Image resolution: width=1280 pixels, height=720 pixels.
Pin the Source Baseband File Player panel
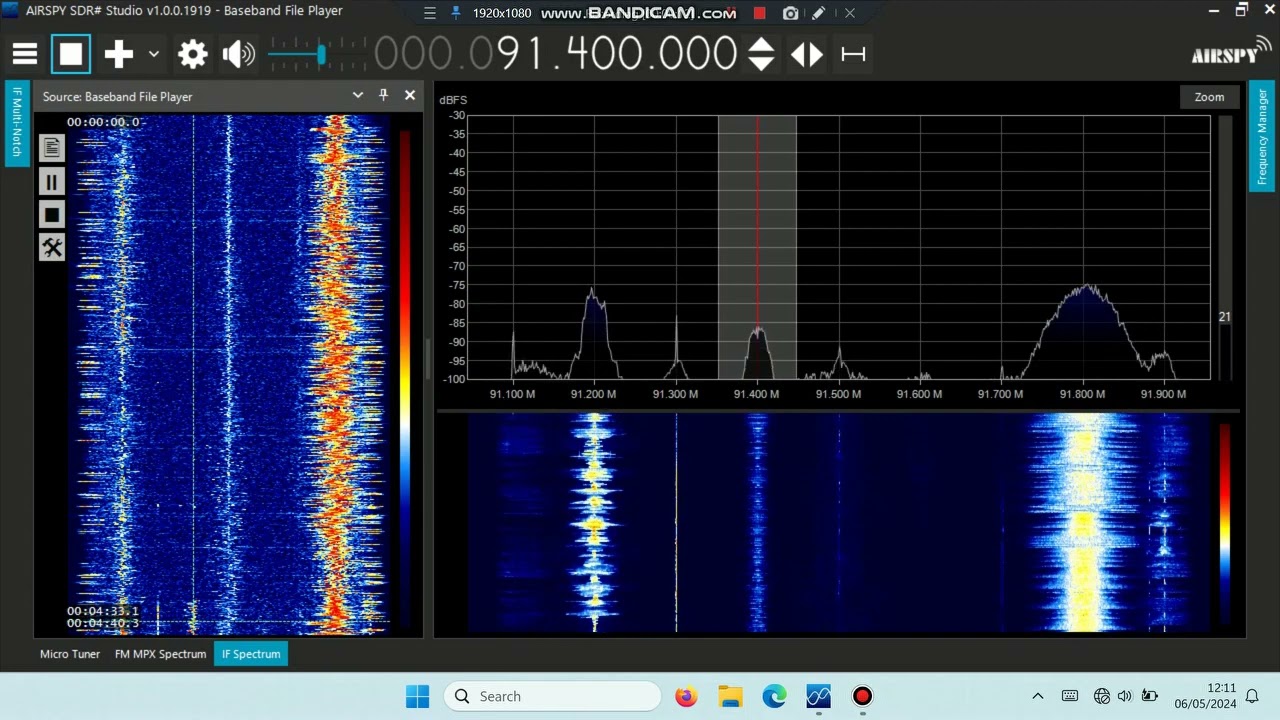pyautogui.click(x=383, y=95)
